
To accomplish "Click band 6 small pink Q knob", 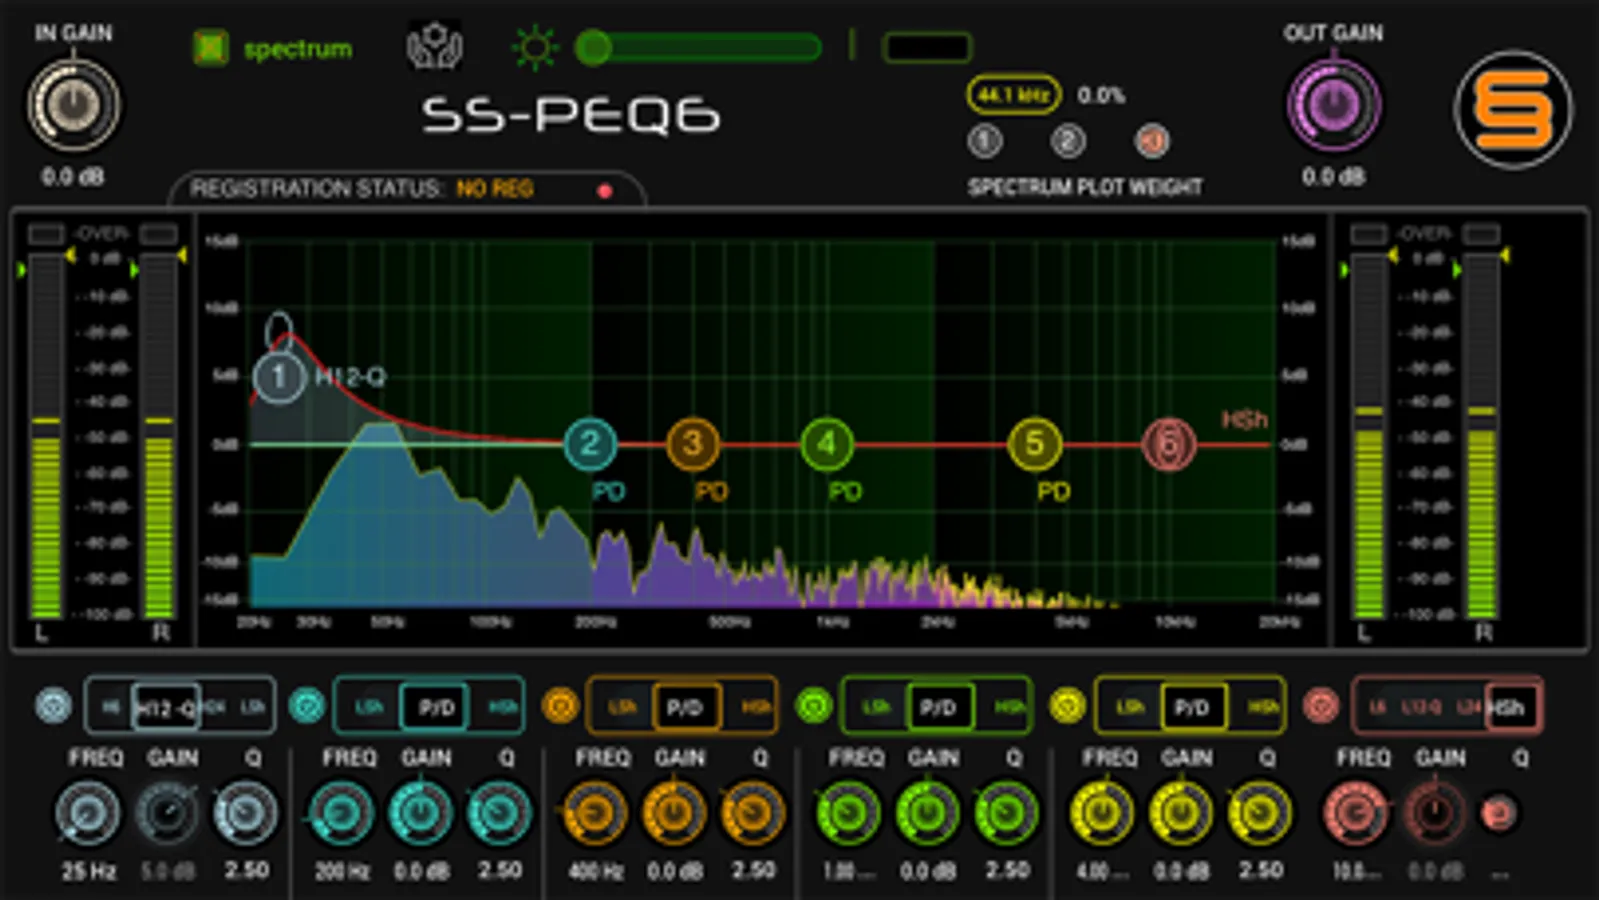I will [x=1498, y=813].
